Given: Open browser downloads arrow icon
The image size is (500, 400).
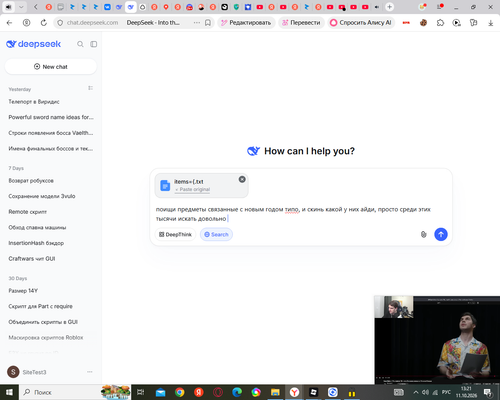Looking at the screenshot, I should pyautogui.click(x=490, y=23).
